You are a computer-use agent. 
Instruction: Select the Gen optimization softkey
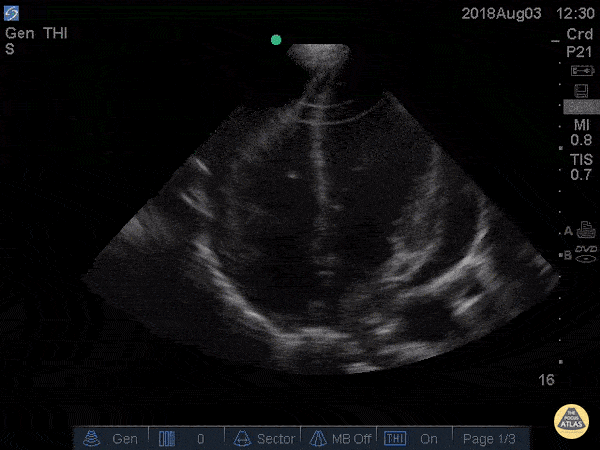tap(111, 439)
